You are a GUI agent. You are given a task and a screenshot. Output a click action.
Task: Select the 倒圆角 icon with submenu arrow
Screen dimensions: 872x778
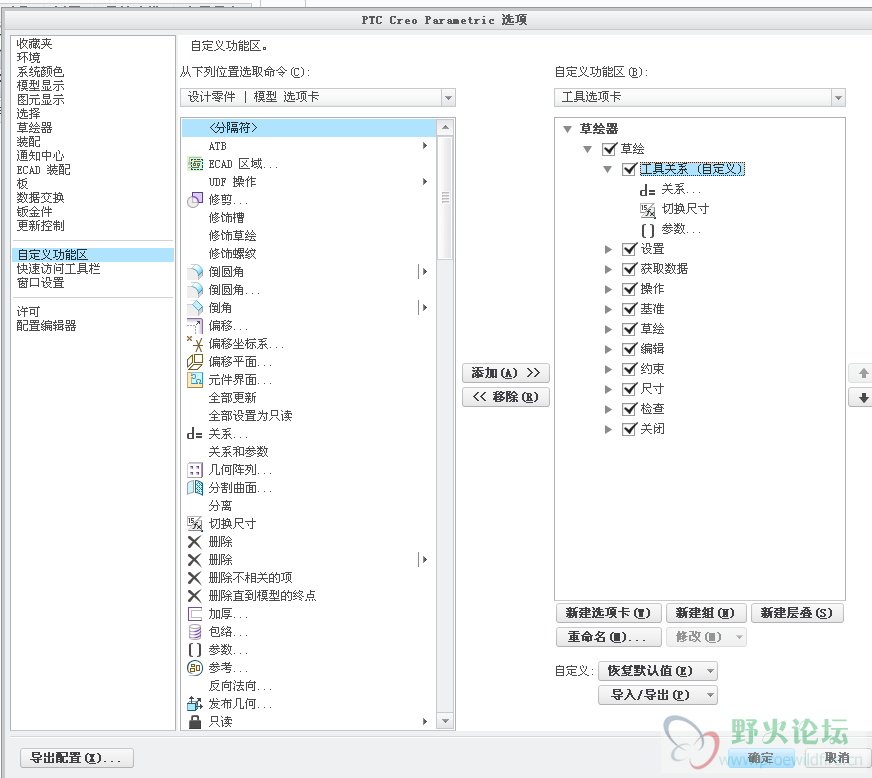click(195, 272)
